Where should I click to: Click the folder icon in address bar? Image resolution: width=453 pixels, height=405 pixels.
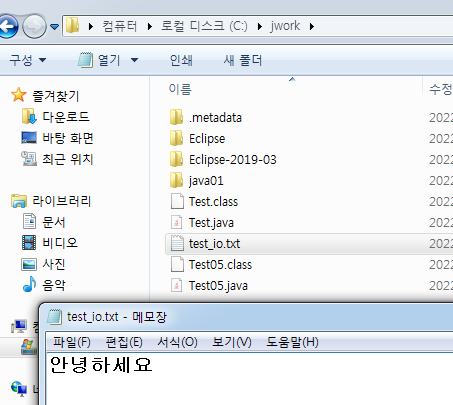(x=72, y=26)
